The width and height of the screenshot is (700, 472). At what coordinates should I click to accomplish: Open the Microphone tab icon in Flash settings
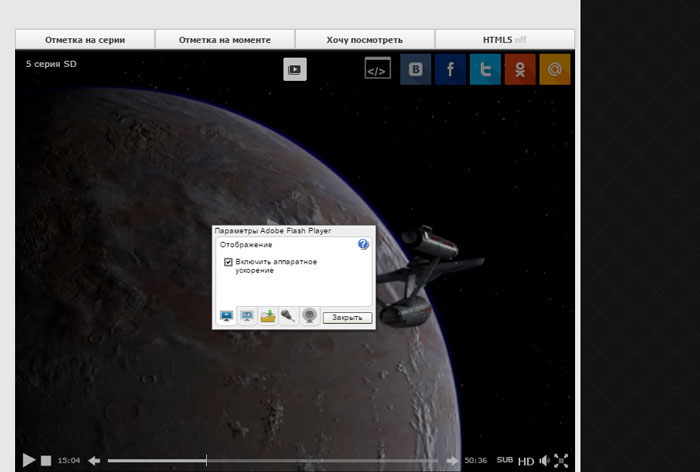[x=288, y=316]
